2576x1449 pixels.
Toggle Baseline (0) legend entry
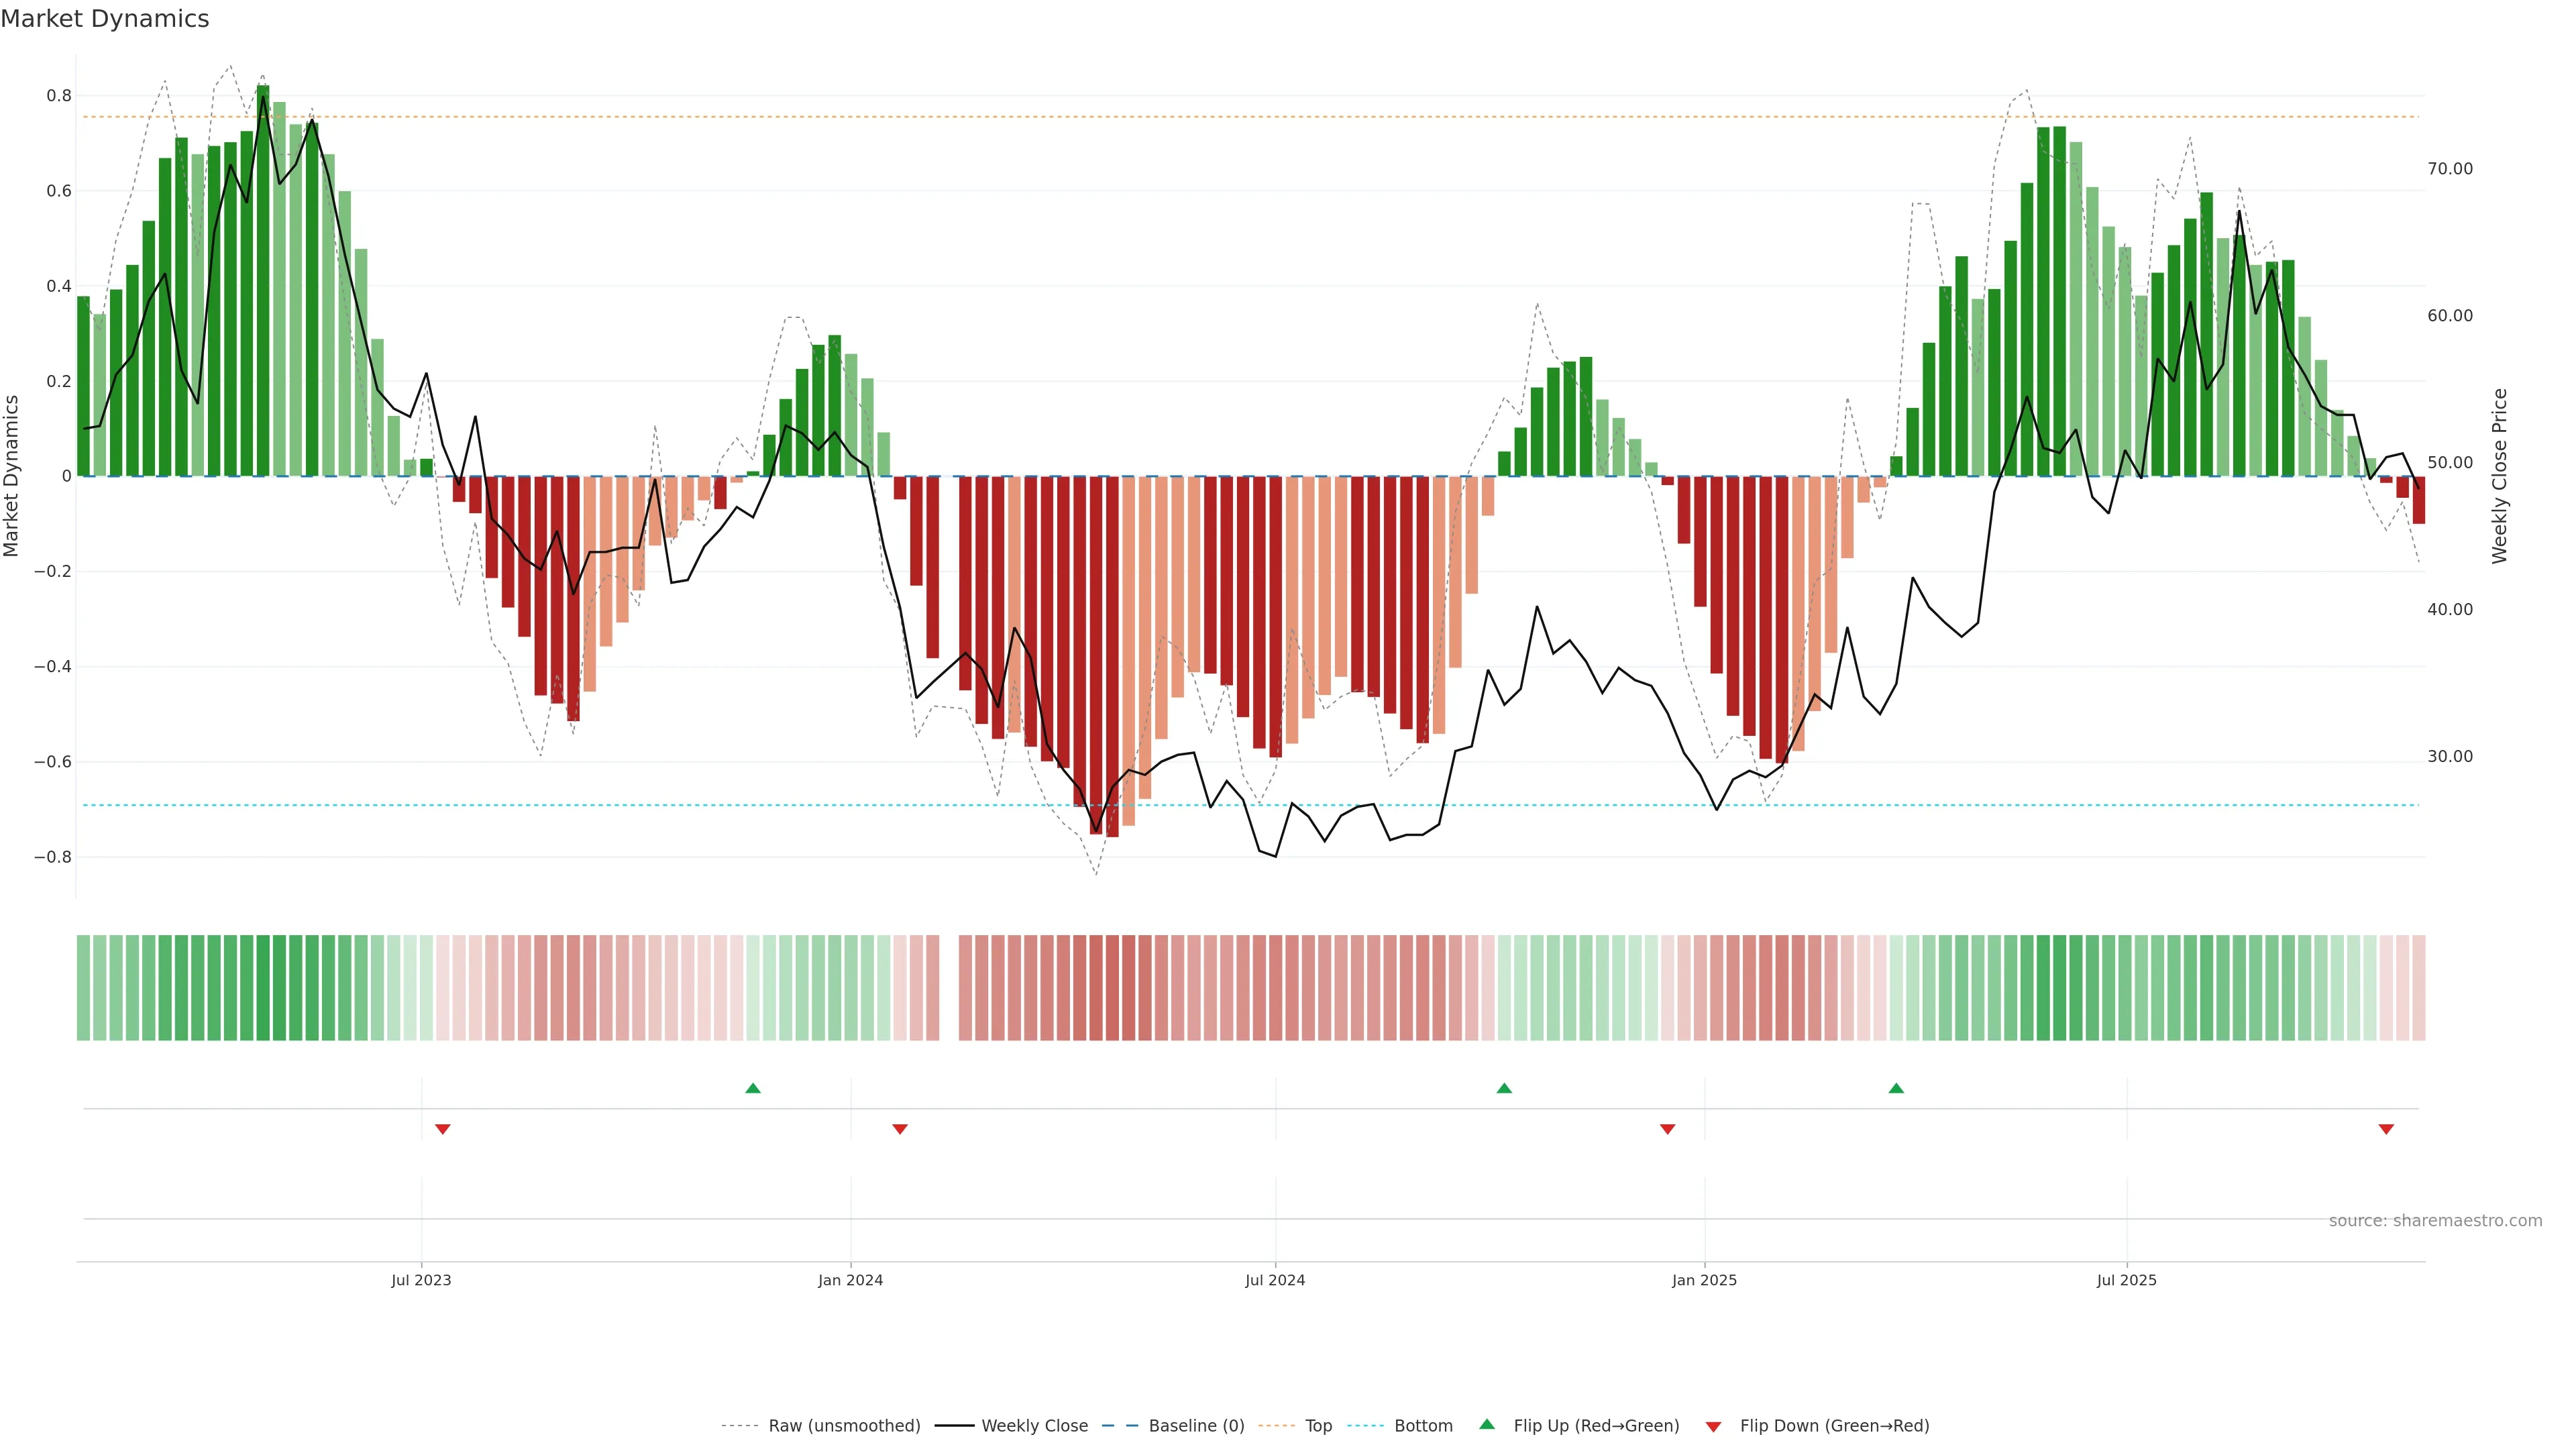click(1196, 1426)
